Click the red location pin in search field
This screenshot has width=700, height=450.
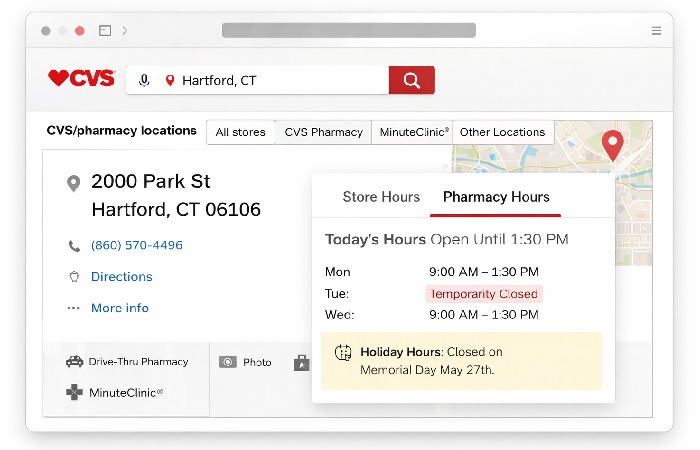pos(170,80)
